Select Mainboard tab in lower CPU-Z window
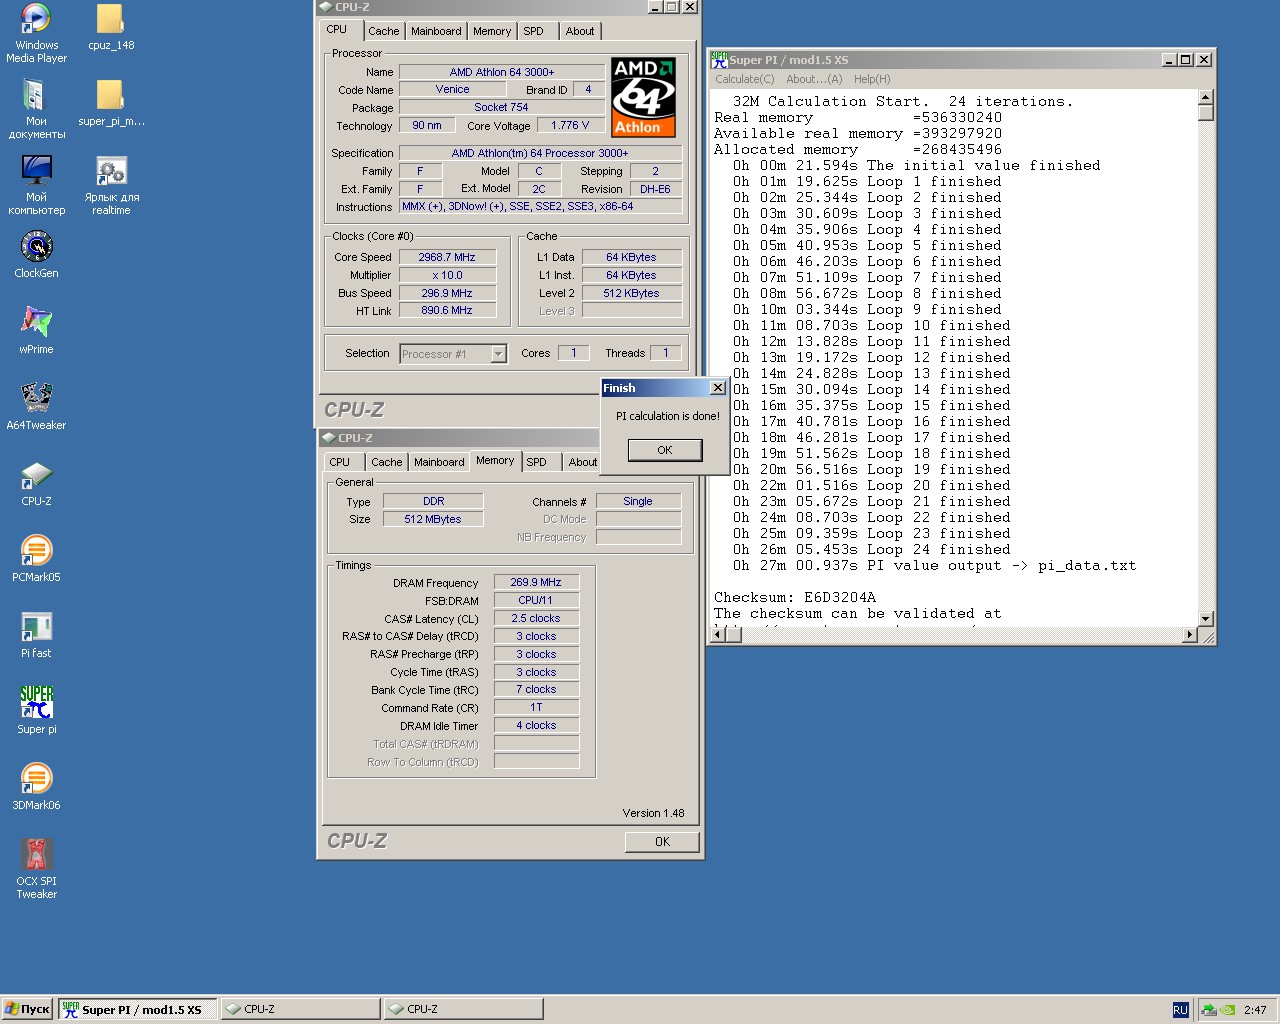The height and width of the screenshot is (1024, 1280). 439,462
